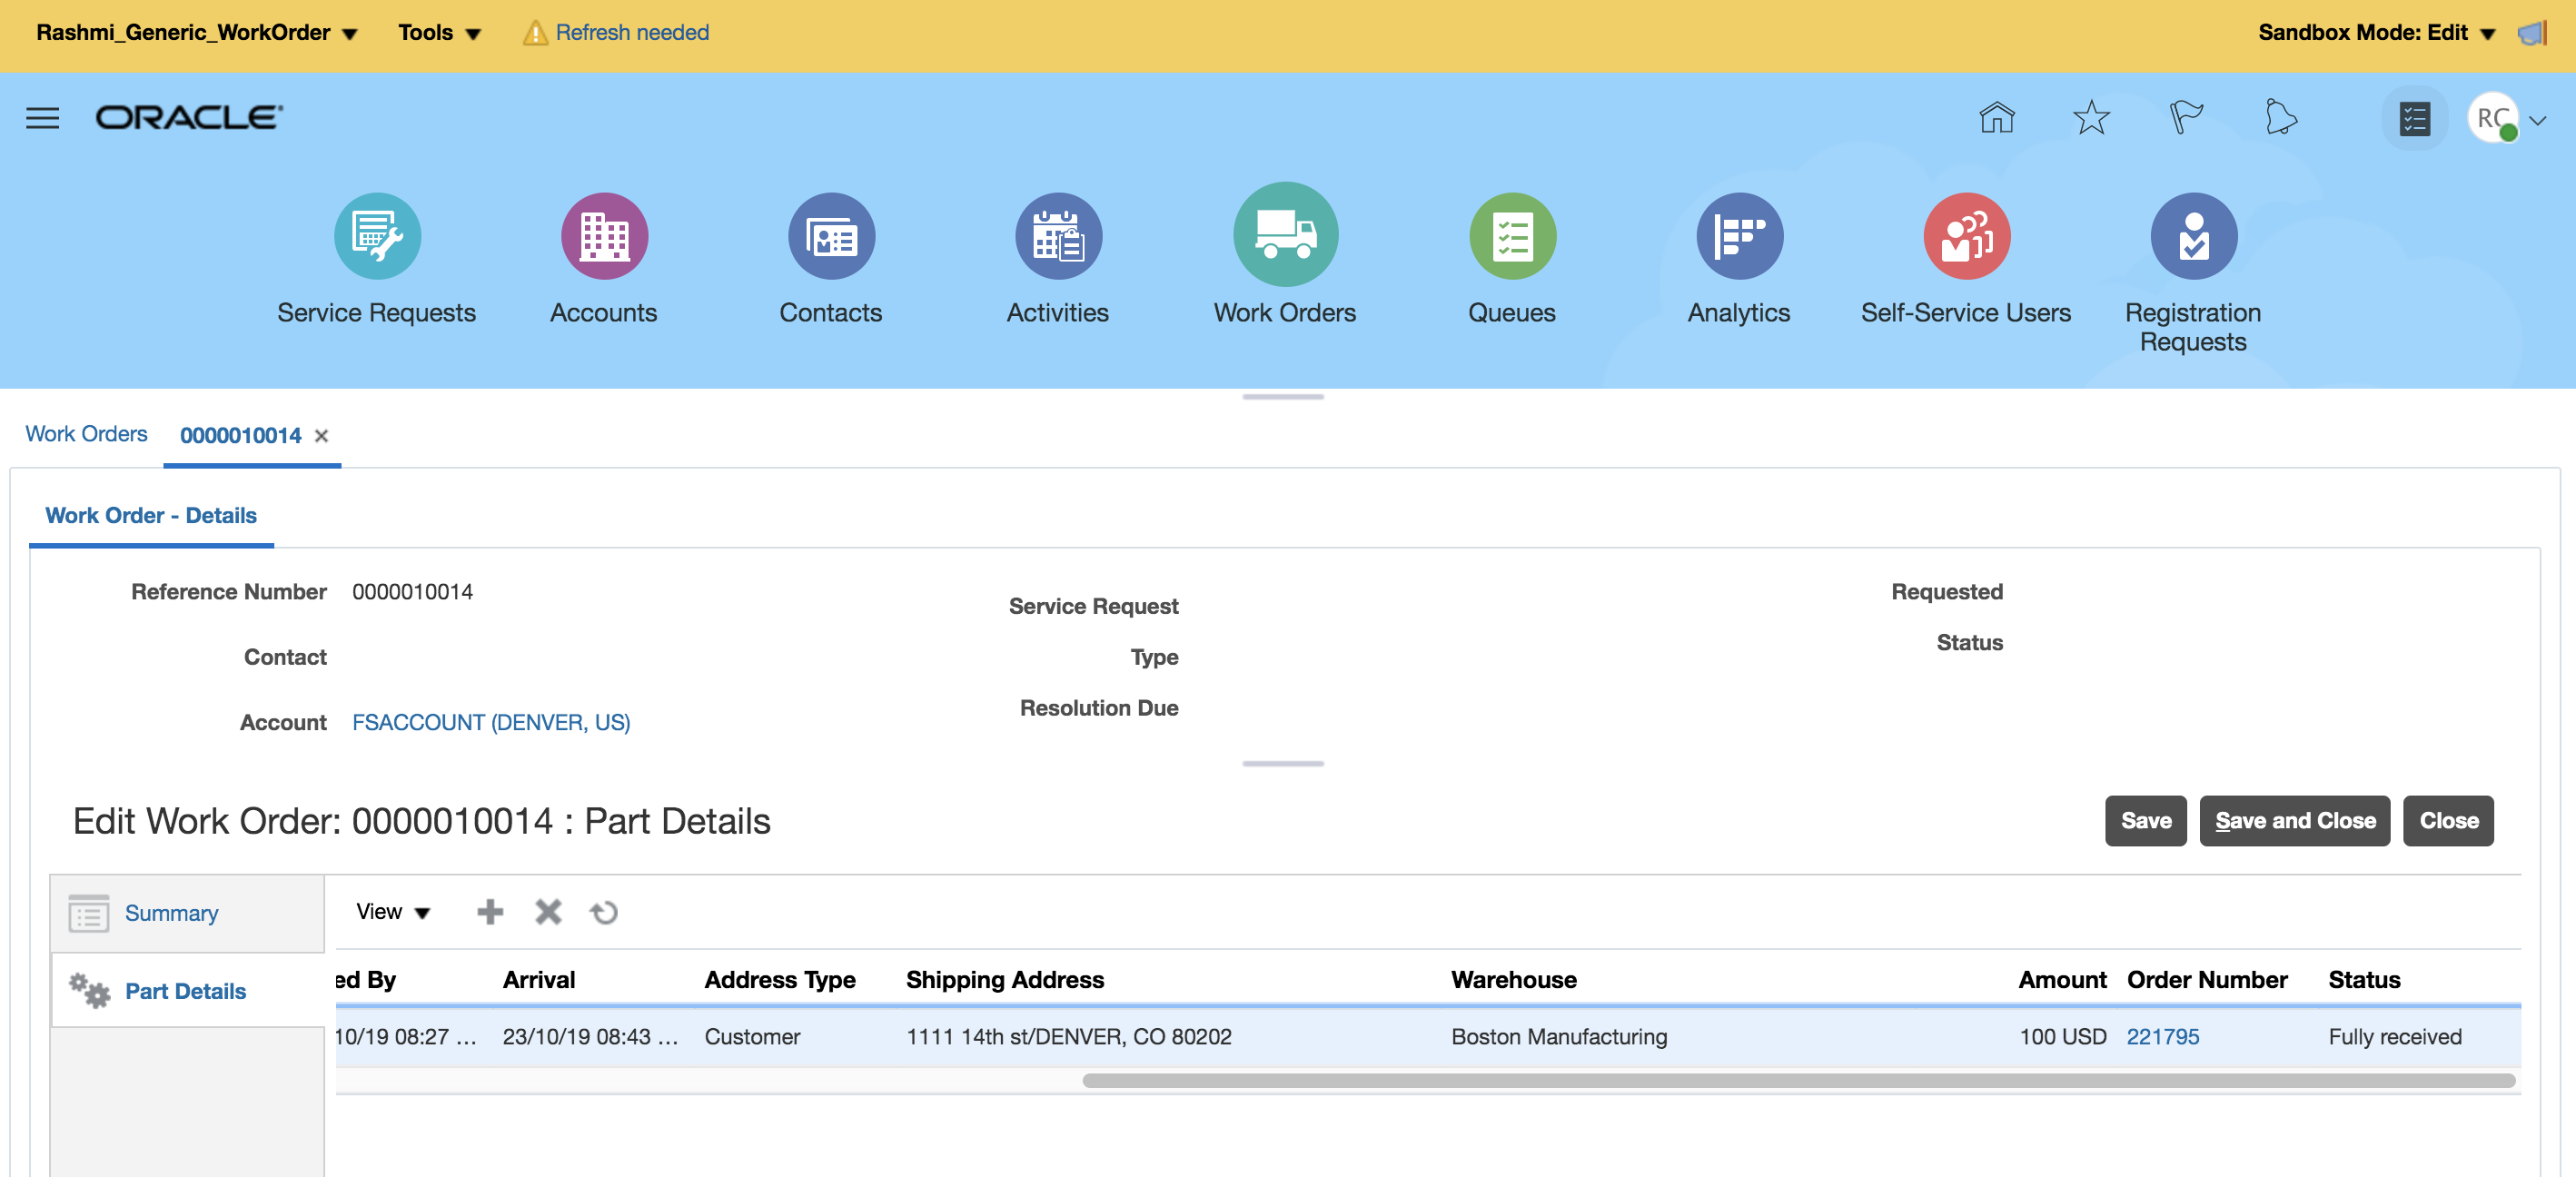Viewport: 2576px width, 1177px height.
Task: Click the Delete row X icon
Action: pos(548,911)
